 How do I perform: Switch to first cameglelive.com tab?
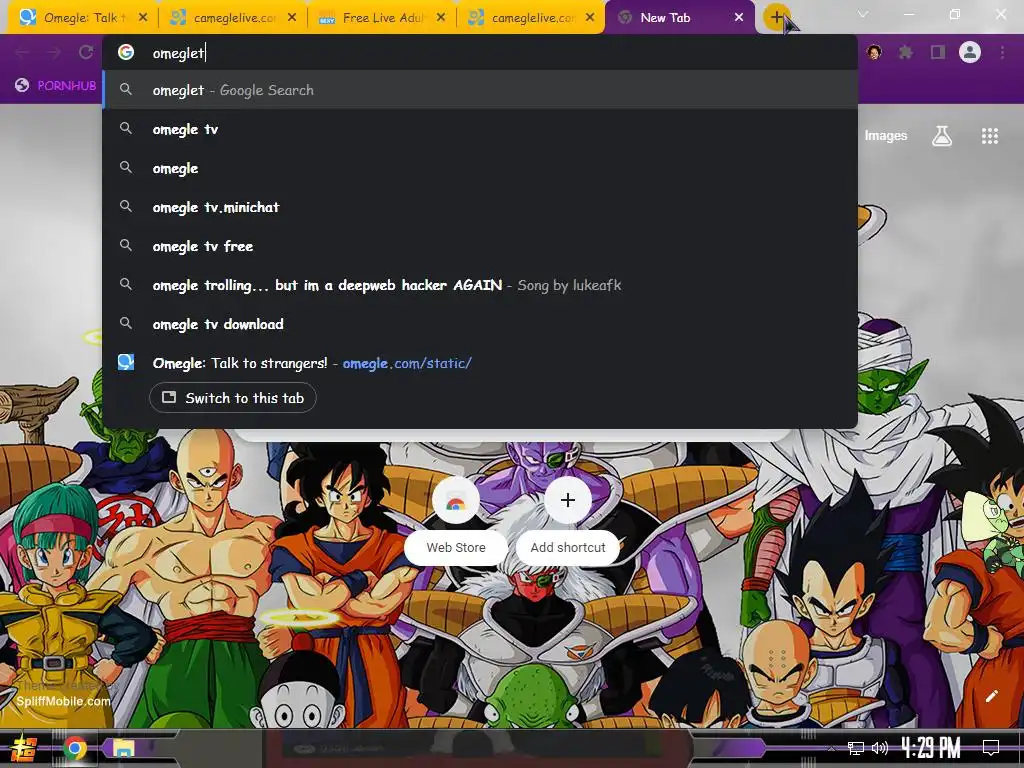click(x=232, y=18)
